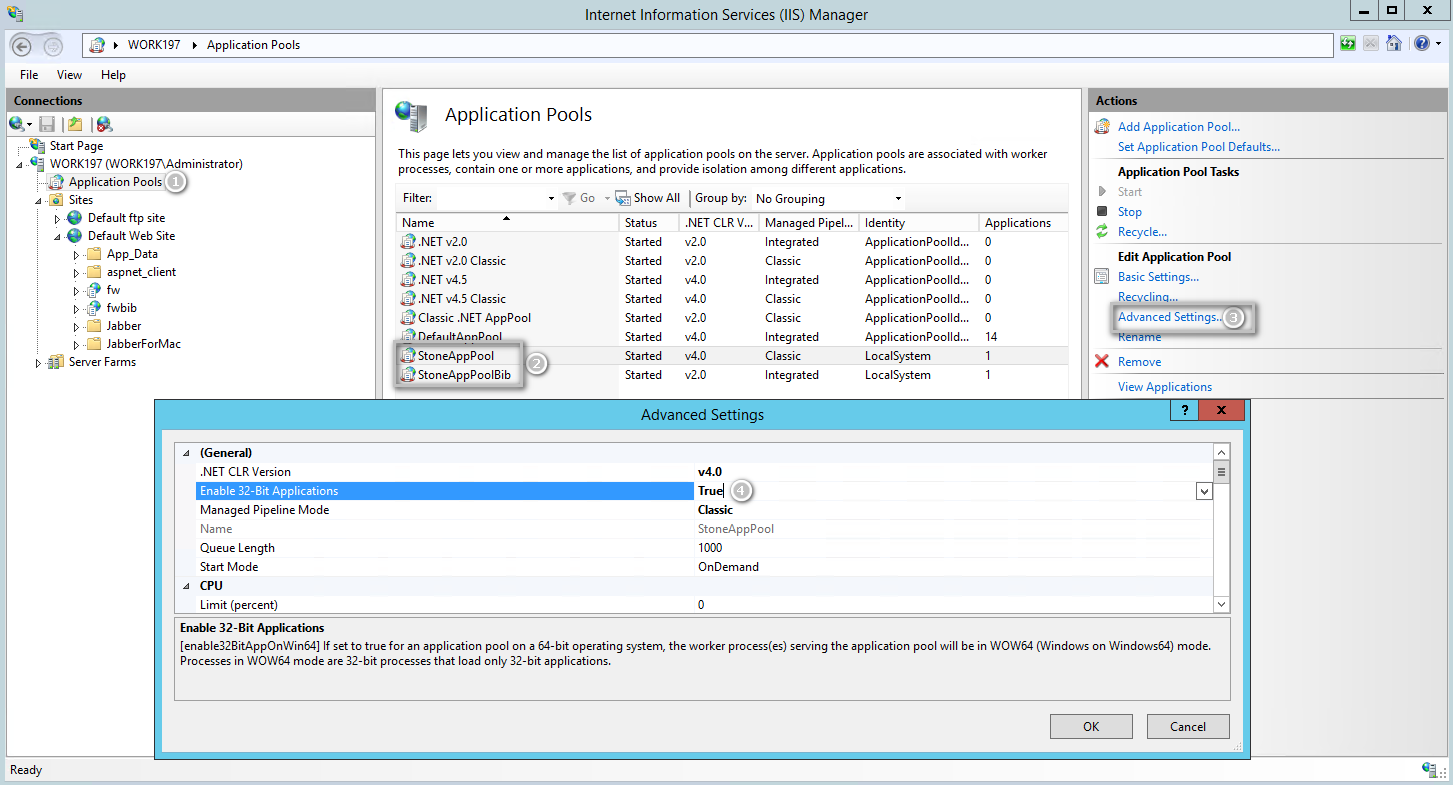Open the View menu
The width and height of the screenshot is (1453, 785).
[69, 75]
